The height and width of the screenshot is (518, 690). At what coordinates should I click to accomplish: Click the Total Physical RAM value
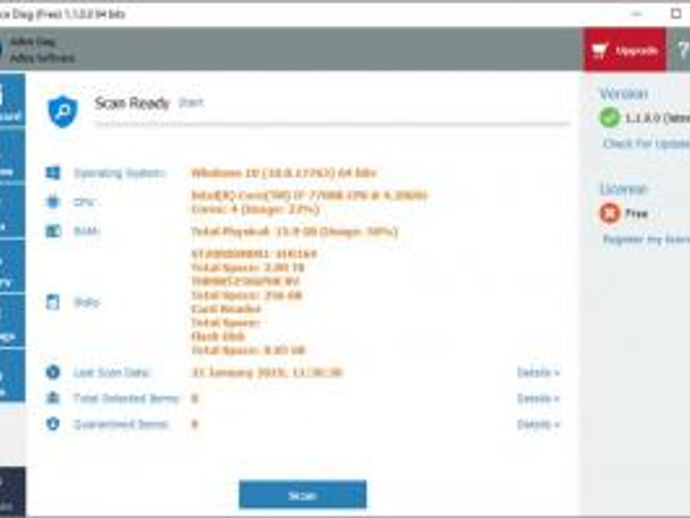[x=294, y=231]
